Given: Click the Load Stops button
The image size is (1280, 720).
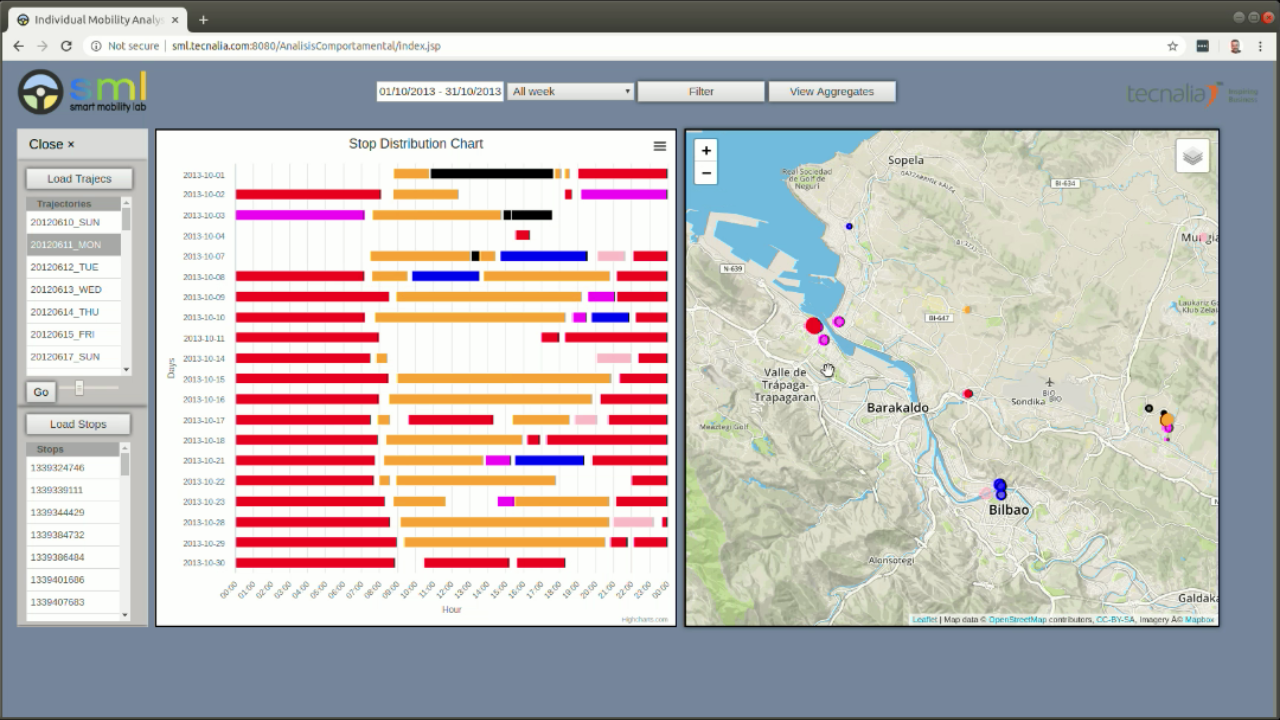Looking at the screenshot, I should click(x=78, y=424).
